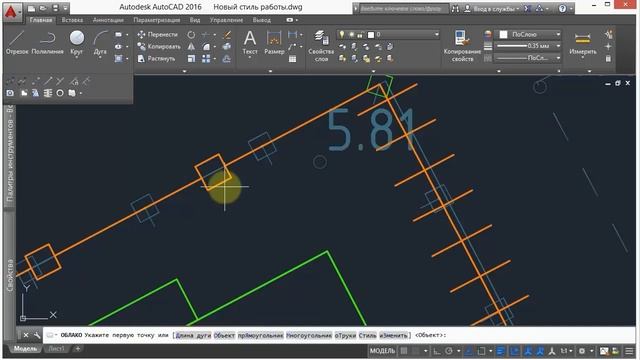Open the Вывод ribbon tab
The width and height of the screenshot is (640, 360).
click(x=262, y=20)
